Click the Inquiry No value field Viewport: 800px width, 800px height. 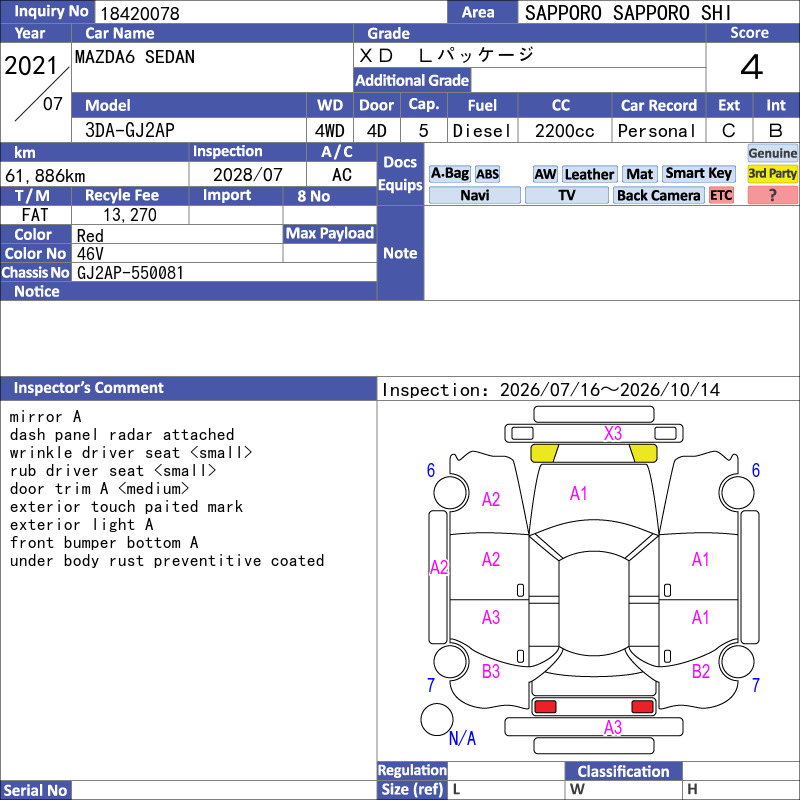pos(271,13)
